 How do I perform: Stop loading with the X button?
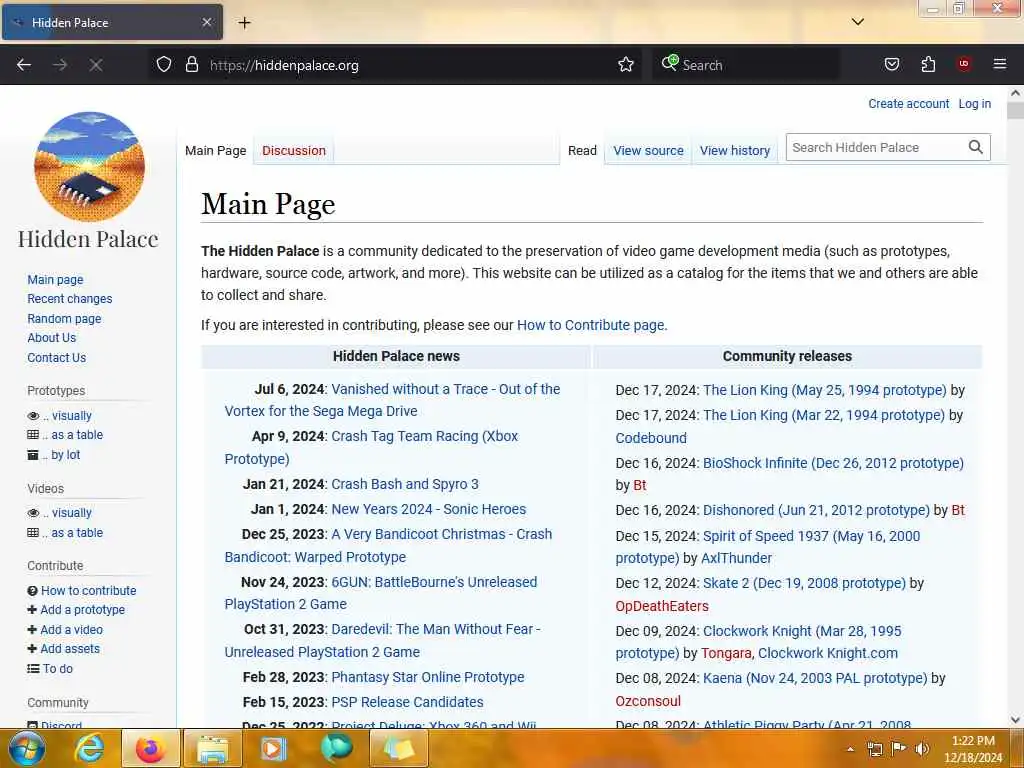[x=96, y=65]
